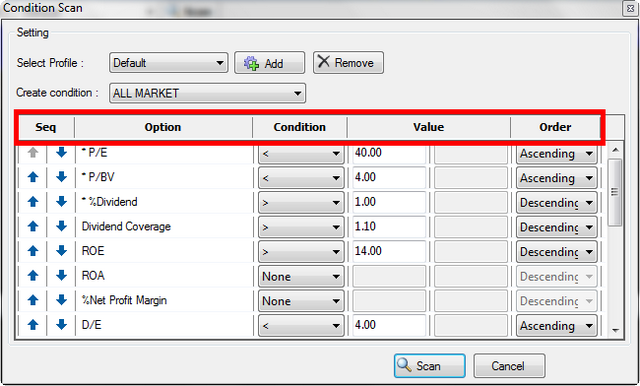The height and width of the screenshot is (386, 640).
Task: Move %Dividend row up
Action: tap(33, 202)
